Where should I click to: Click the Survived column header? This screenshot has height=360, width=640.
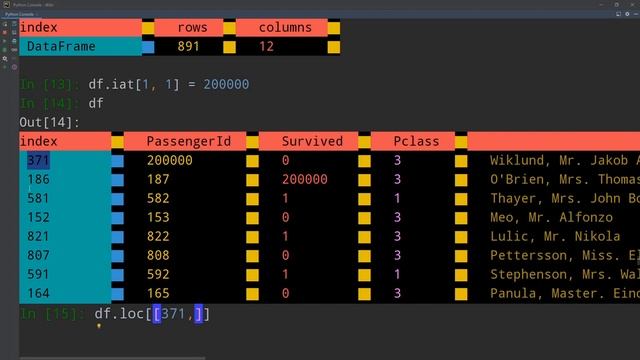click(x=312, y=141)
